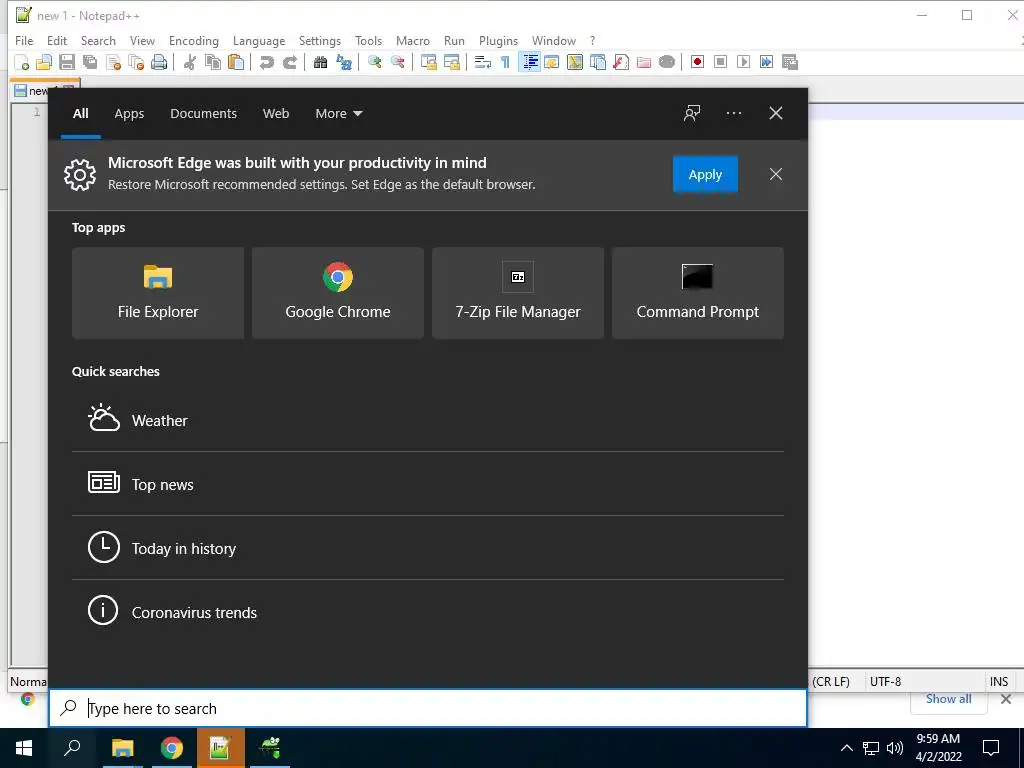Select Today in history quick search

(428, 548)
